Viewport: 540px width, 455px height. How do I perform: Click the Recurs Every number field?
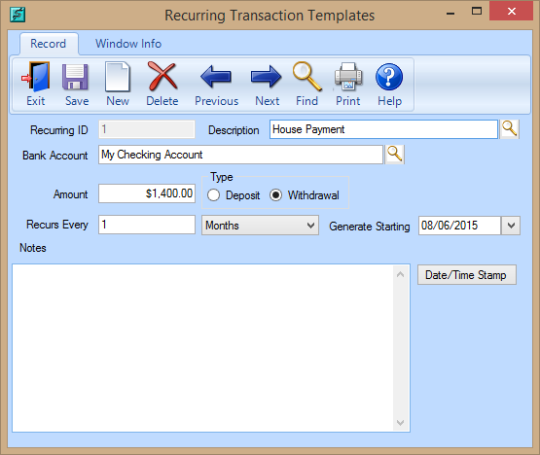(147, 225)
